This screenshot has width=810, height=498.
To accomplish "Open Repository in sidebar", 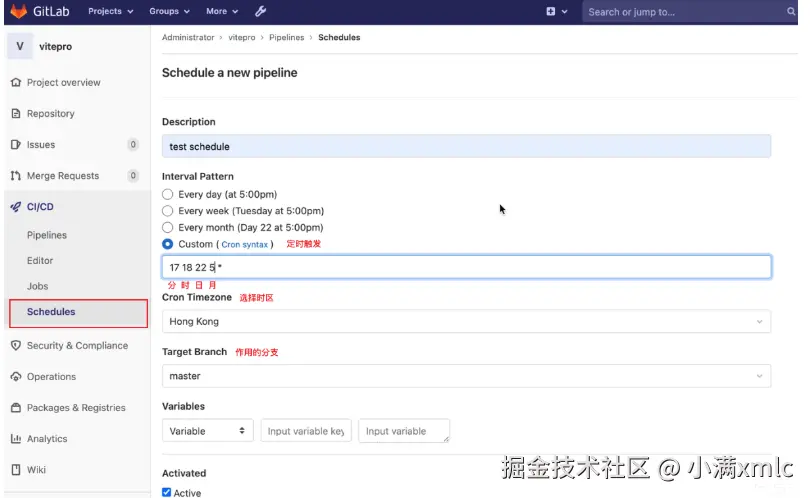I will 51,114.
